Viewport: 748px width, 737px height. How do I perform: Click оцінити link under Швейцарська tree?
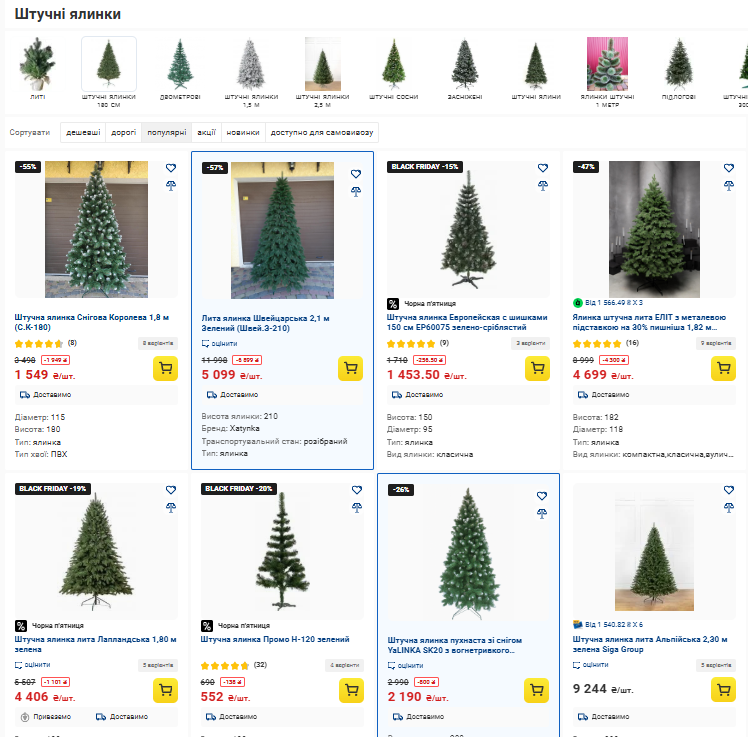click(x=219, y=343)
